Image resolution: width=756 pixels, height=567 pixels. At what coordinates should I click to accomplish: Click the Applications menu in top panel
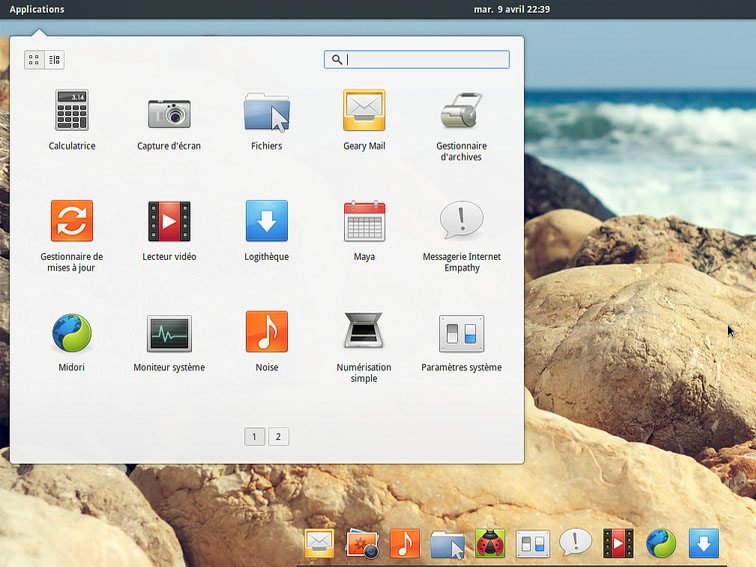click(37, 9)
